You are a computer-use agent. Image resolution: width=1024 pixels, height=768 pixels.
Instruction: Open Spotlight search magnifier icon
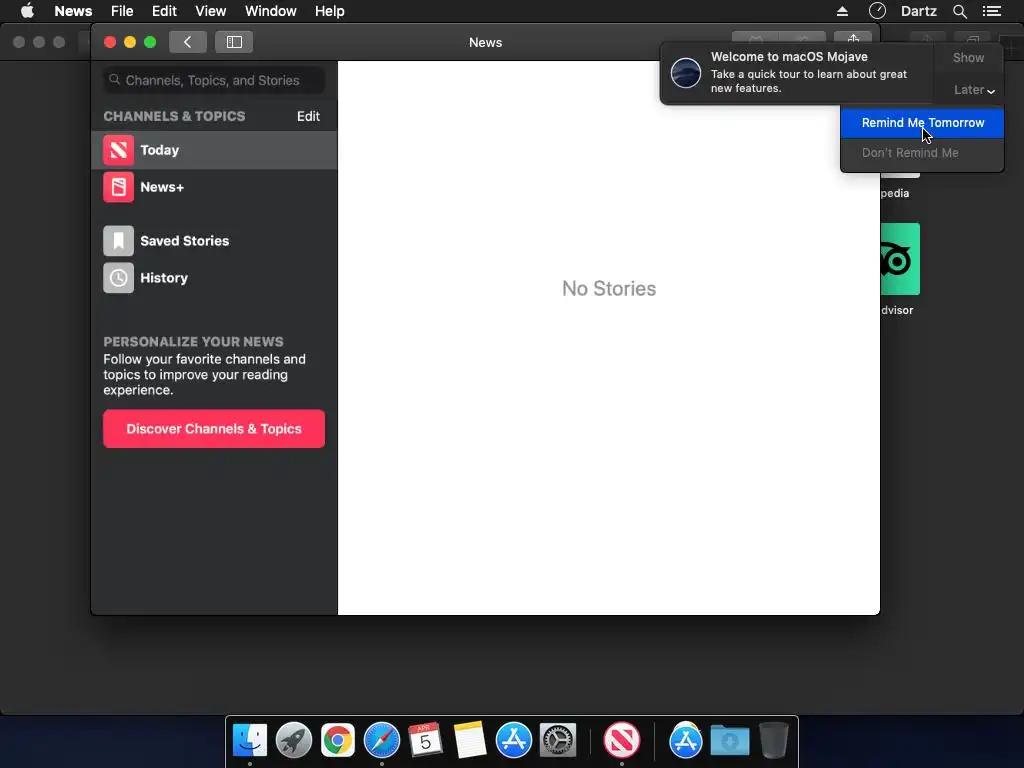tap(959, 11)
